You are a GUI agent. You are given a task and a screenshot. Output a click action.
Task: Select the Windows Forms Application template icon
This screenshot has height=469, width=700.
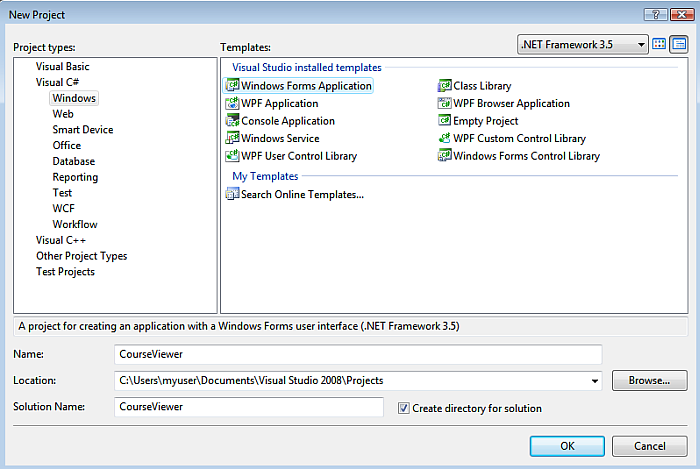pyautogui.click(x=233, y=86)
